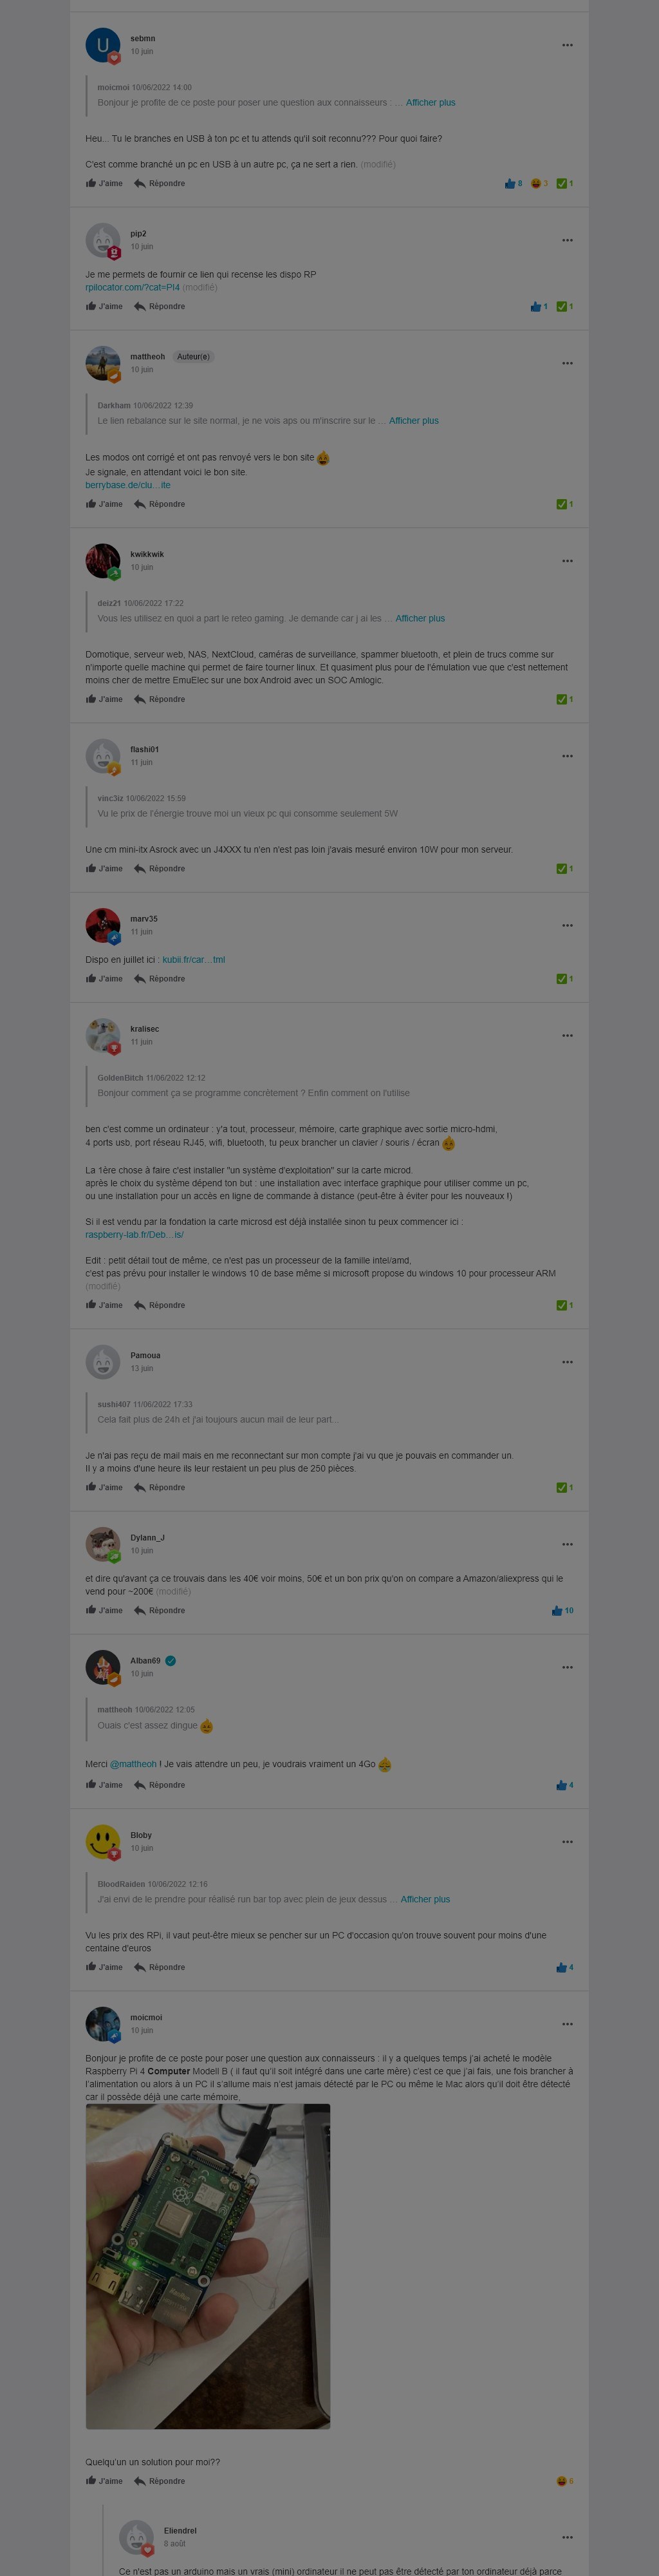Expand BloodRaiden quote via Afficher plus
This screenshot has width=659, height=2576.
pyautogui.click(x=425, y=1900)
